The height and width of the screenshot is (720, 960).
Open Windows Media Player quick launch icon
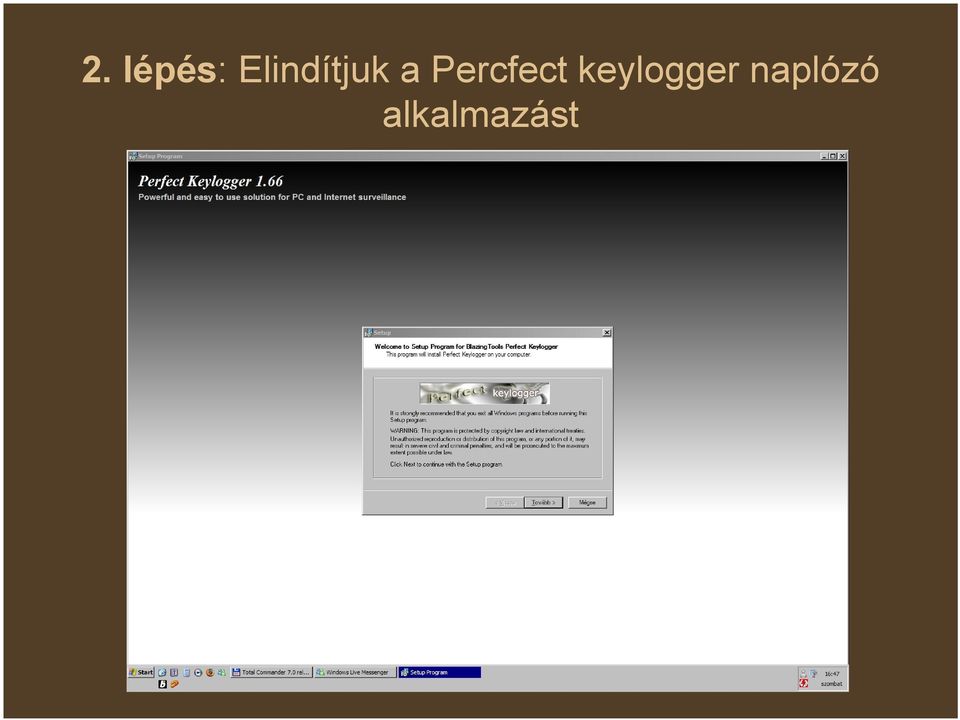click(198, 672)
